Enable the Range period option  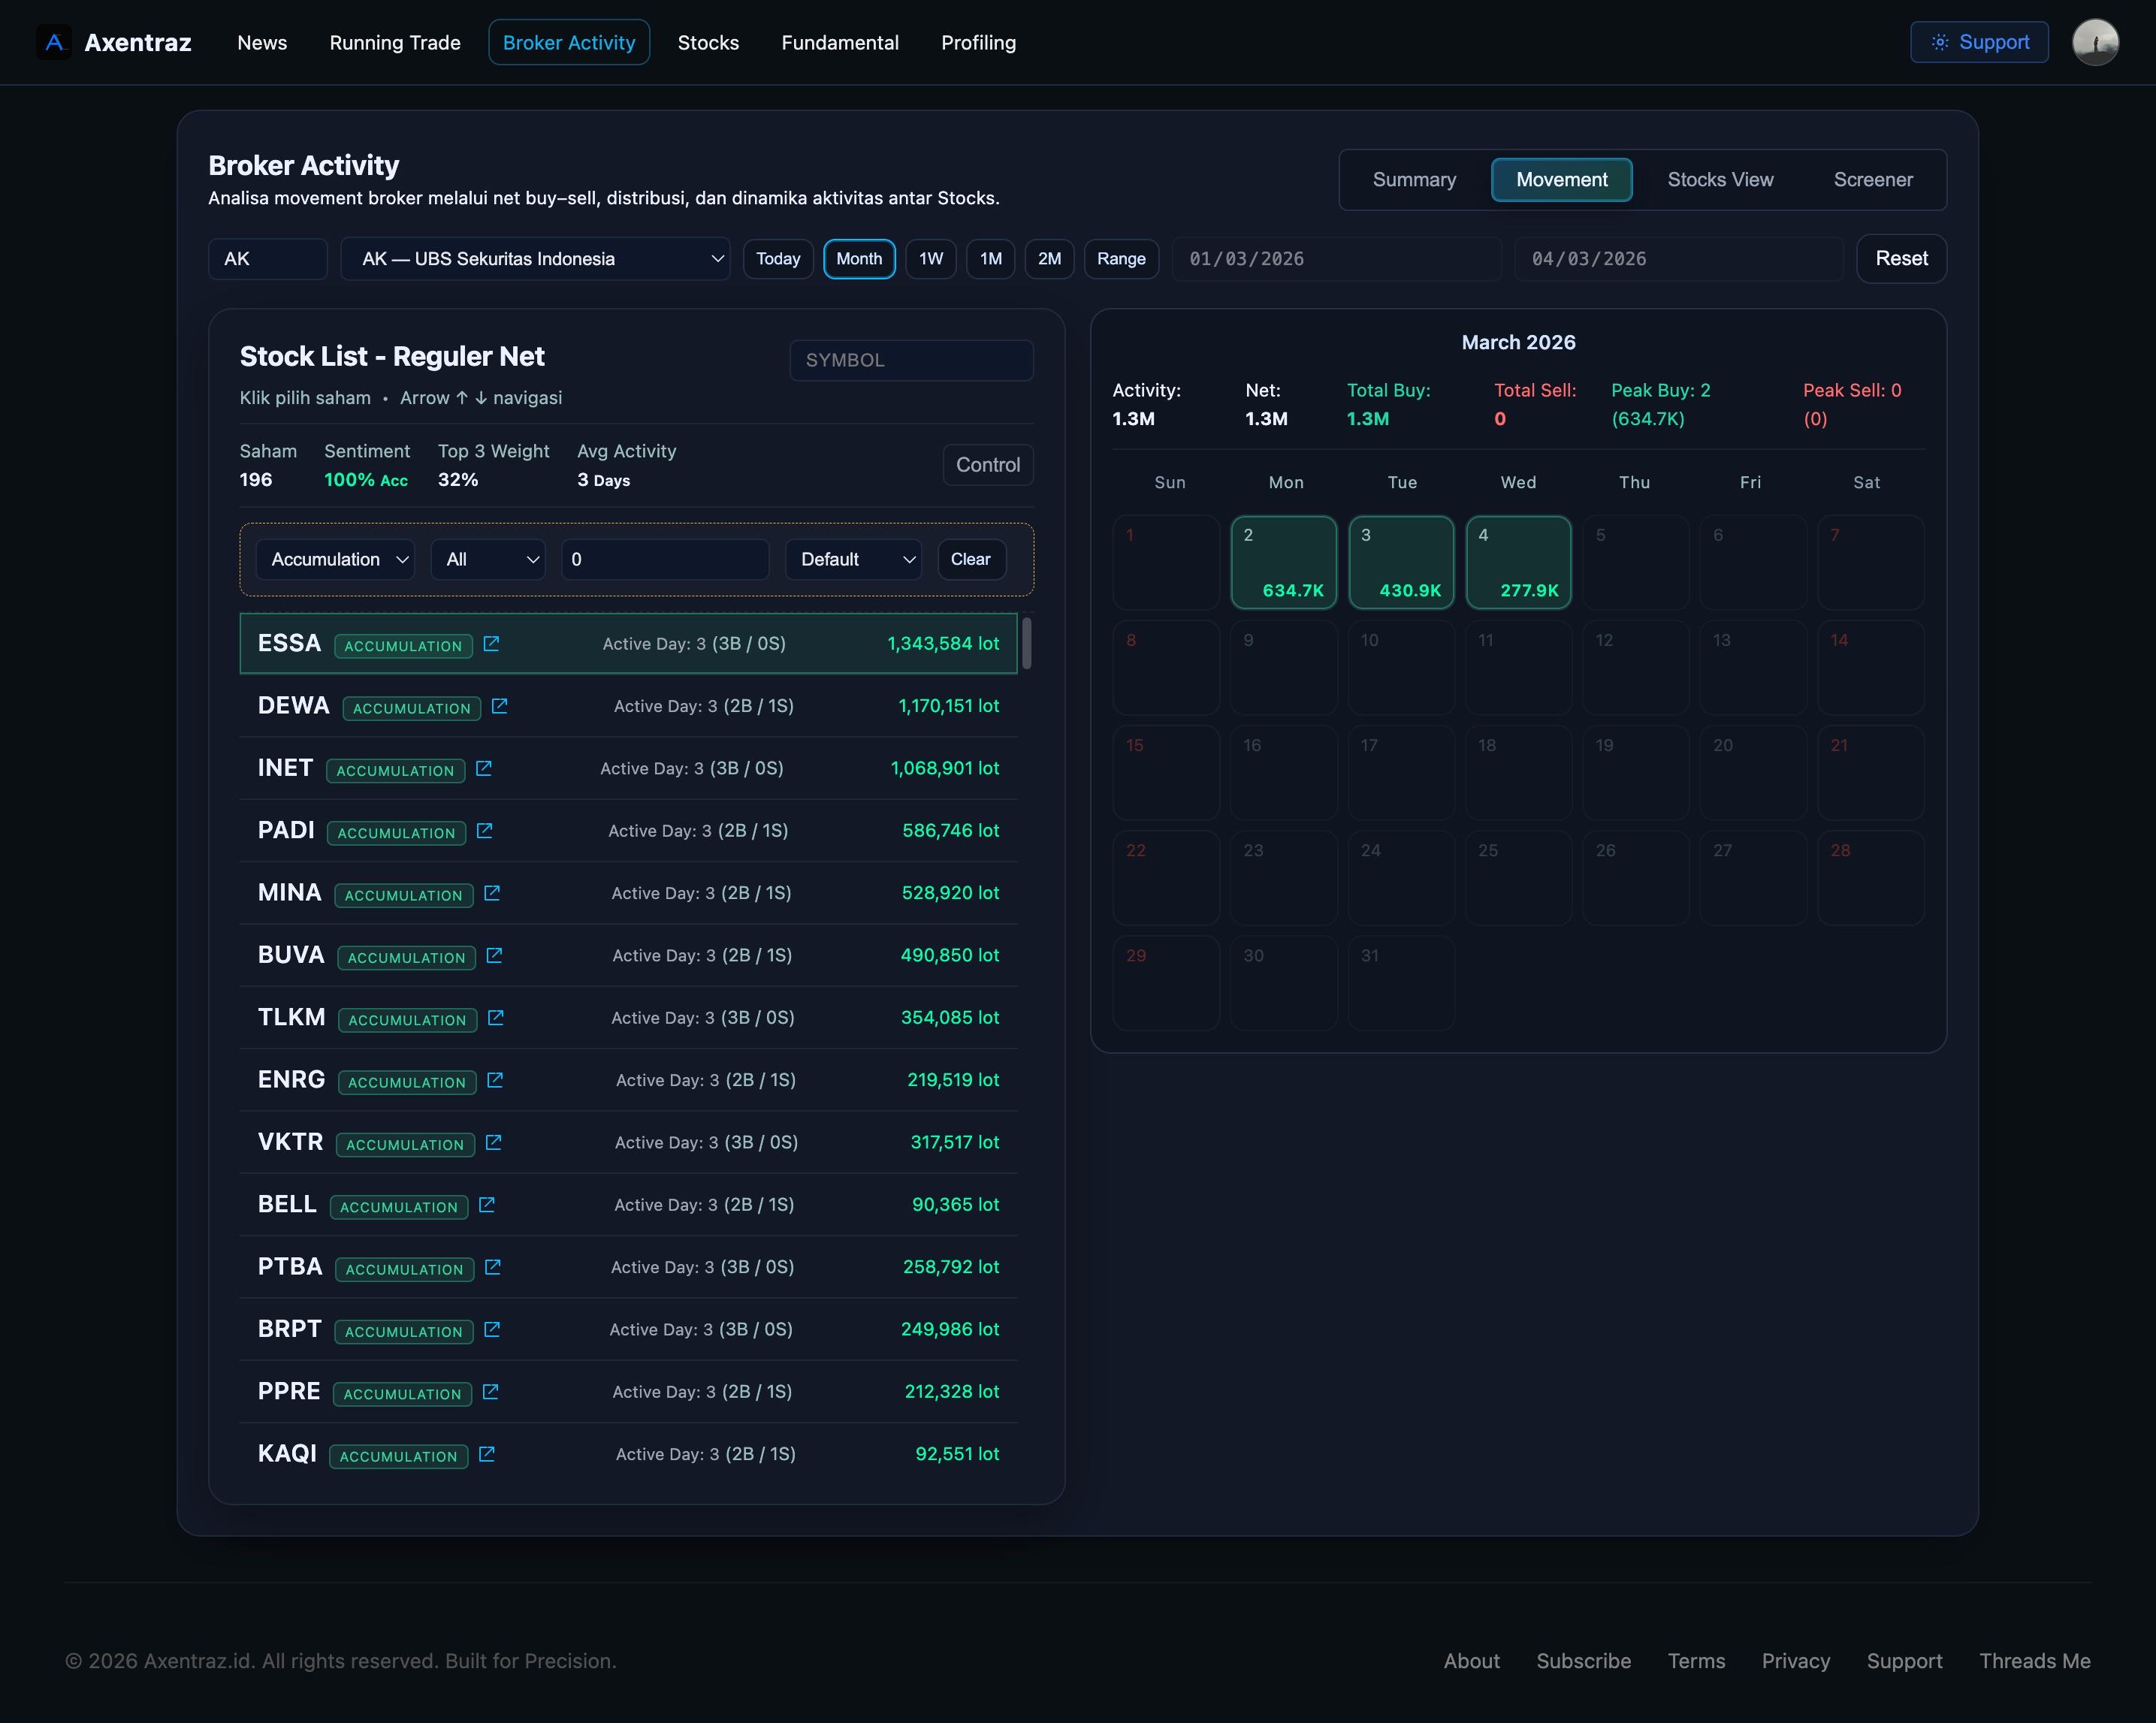(1120, 259)
